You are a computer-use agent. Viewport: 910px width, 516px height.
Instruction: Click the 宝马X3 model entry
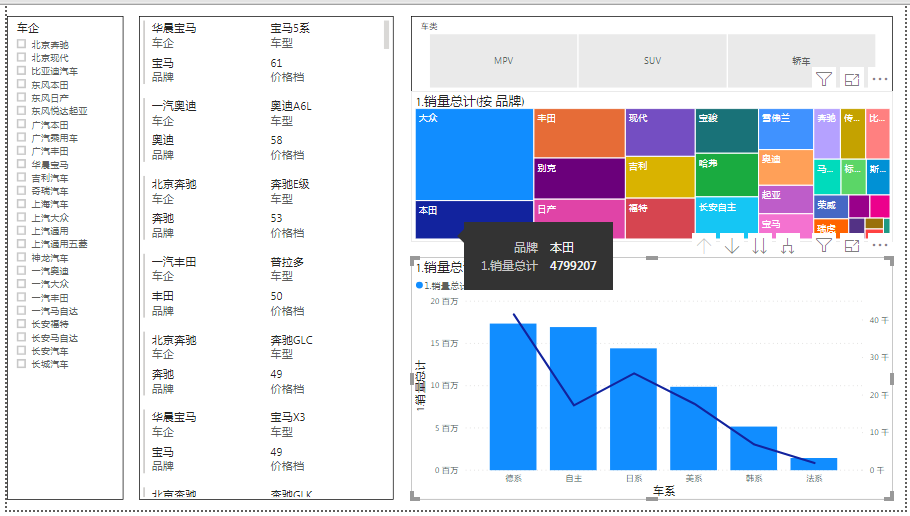point(288,417)
